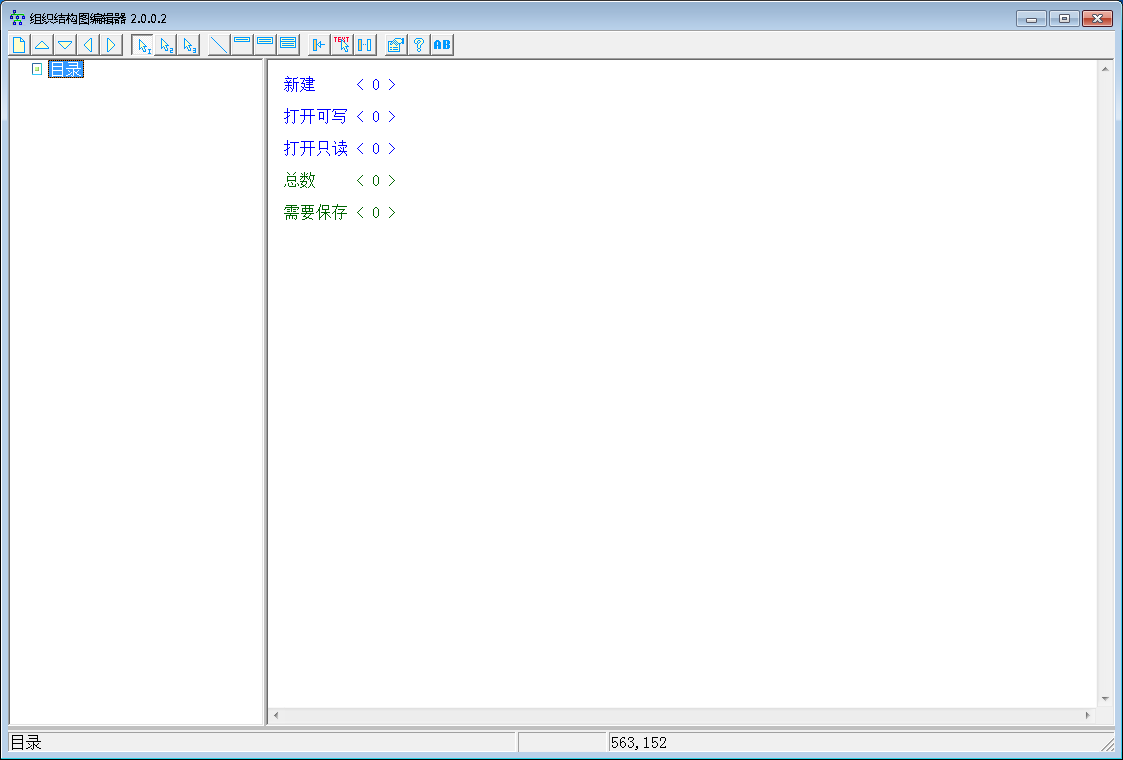Click the small square icon beside 目录
The image size is (1123, 760).
point(37,69)
